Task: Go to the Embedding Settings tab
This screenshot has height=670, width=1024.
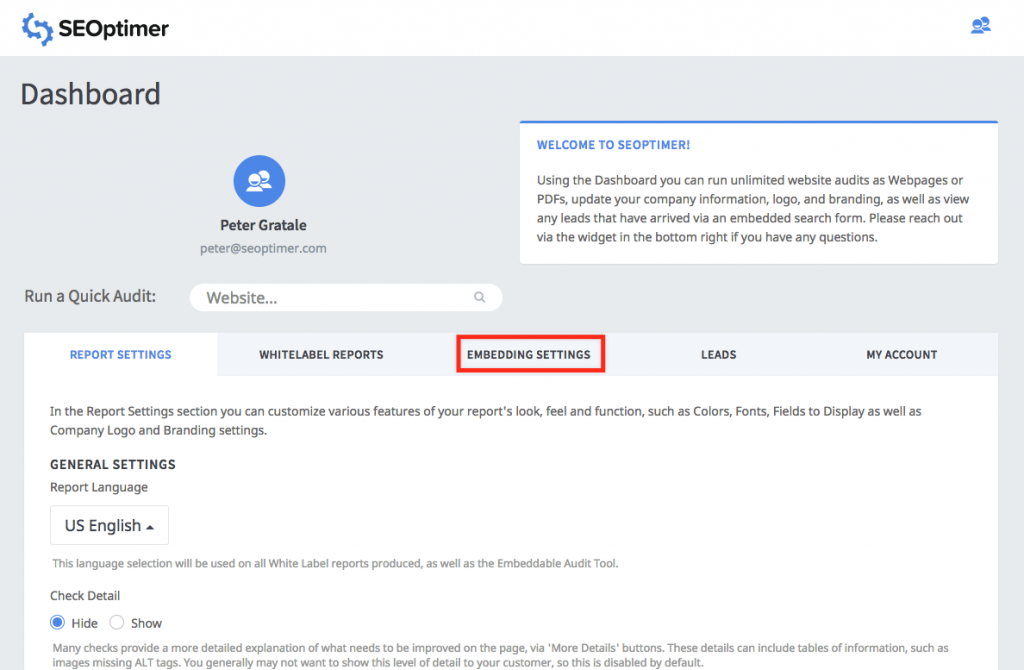Action: pos(529,355)
